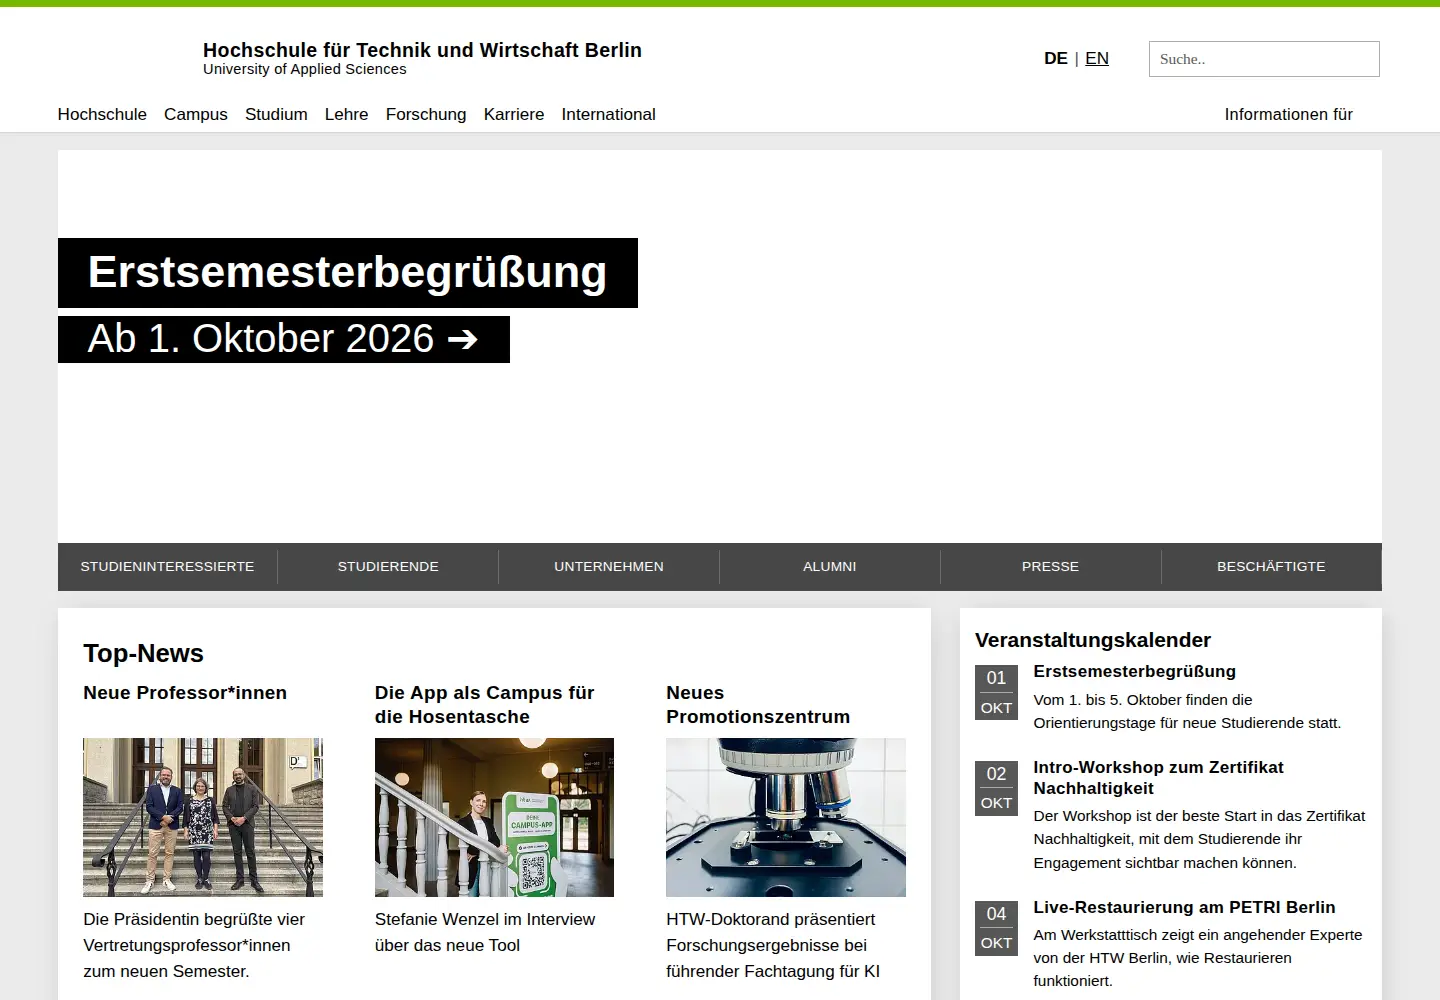The image size is (1440, 1000).
Task: Go to Presse section
Action: pos(1050,566)
